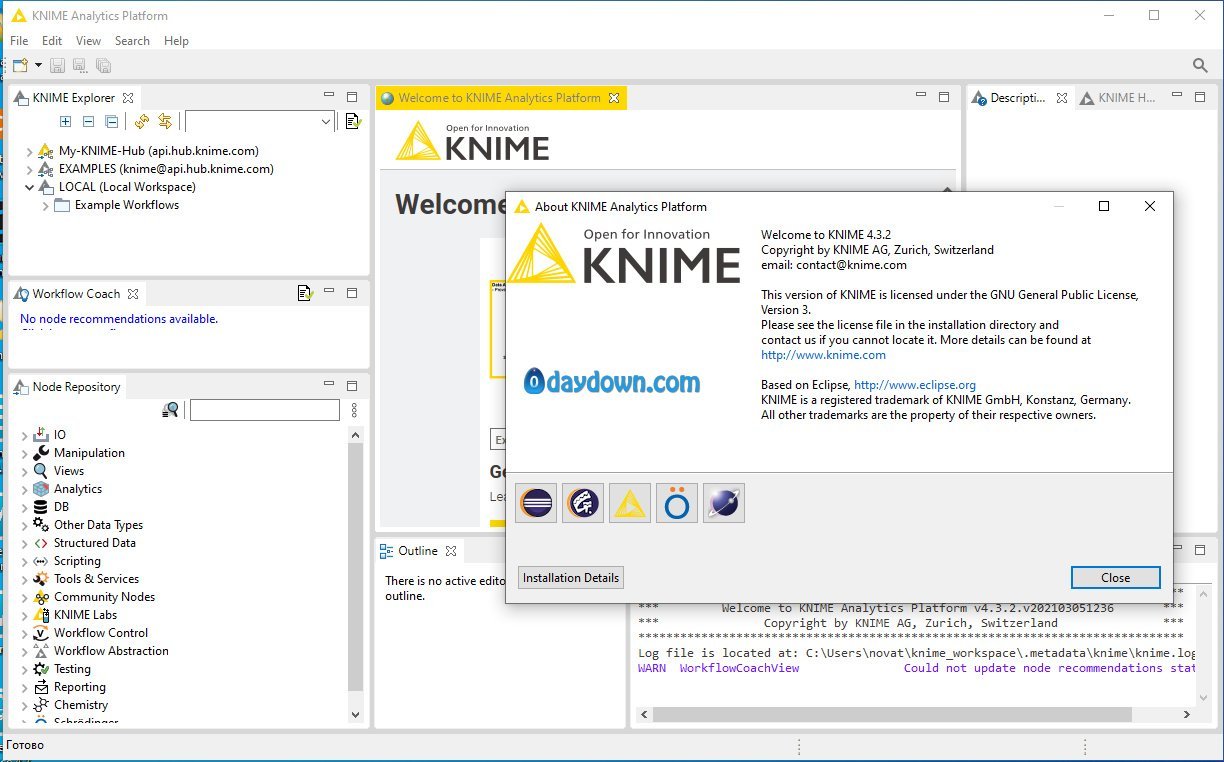1224x762 pixels.
Task: Click the blue Ö icon in About dialog
Action: (x=677, y=503)
